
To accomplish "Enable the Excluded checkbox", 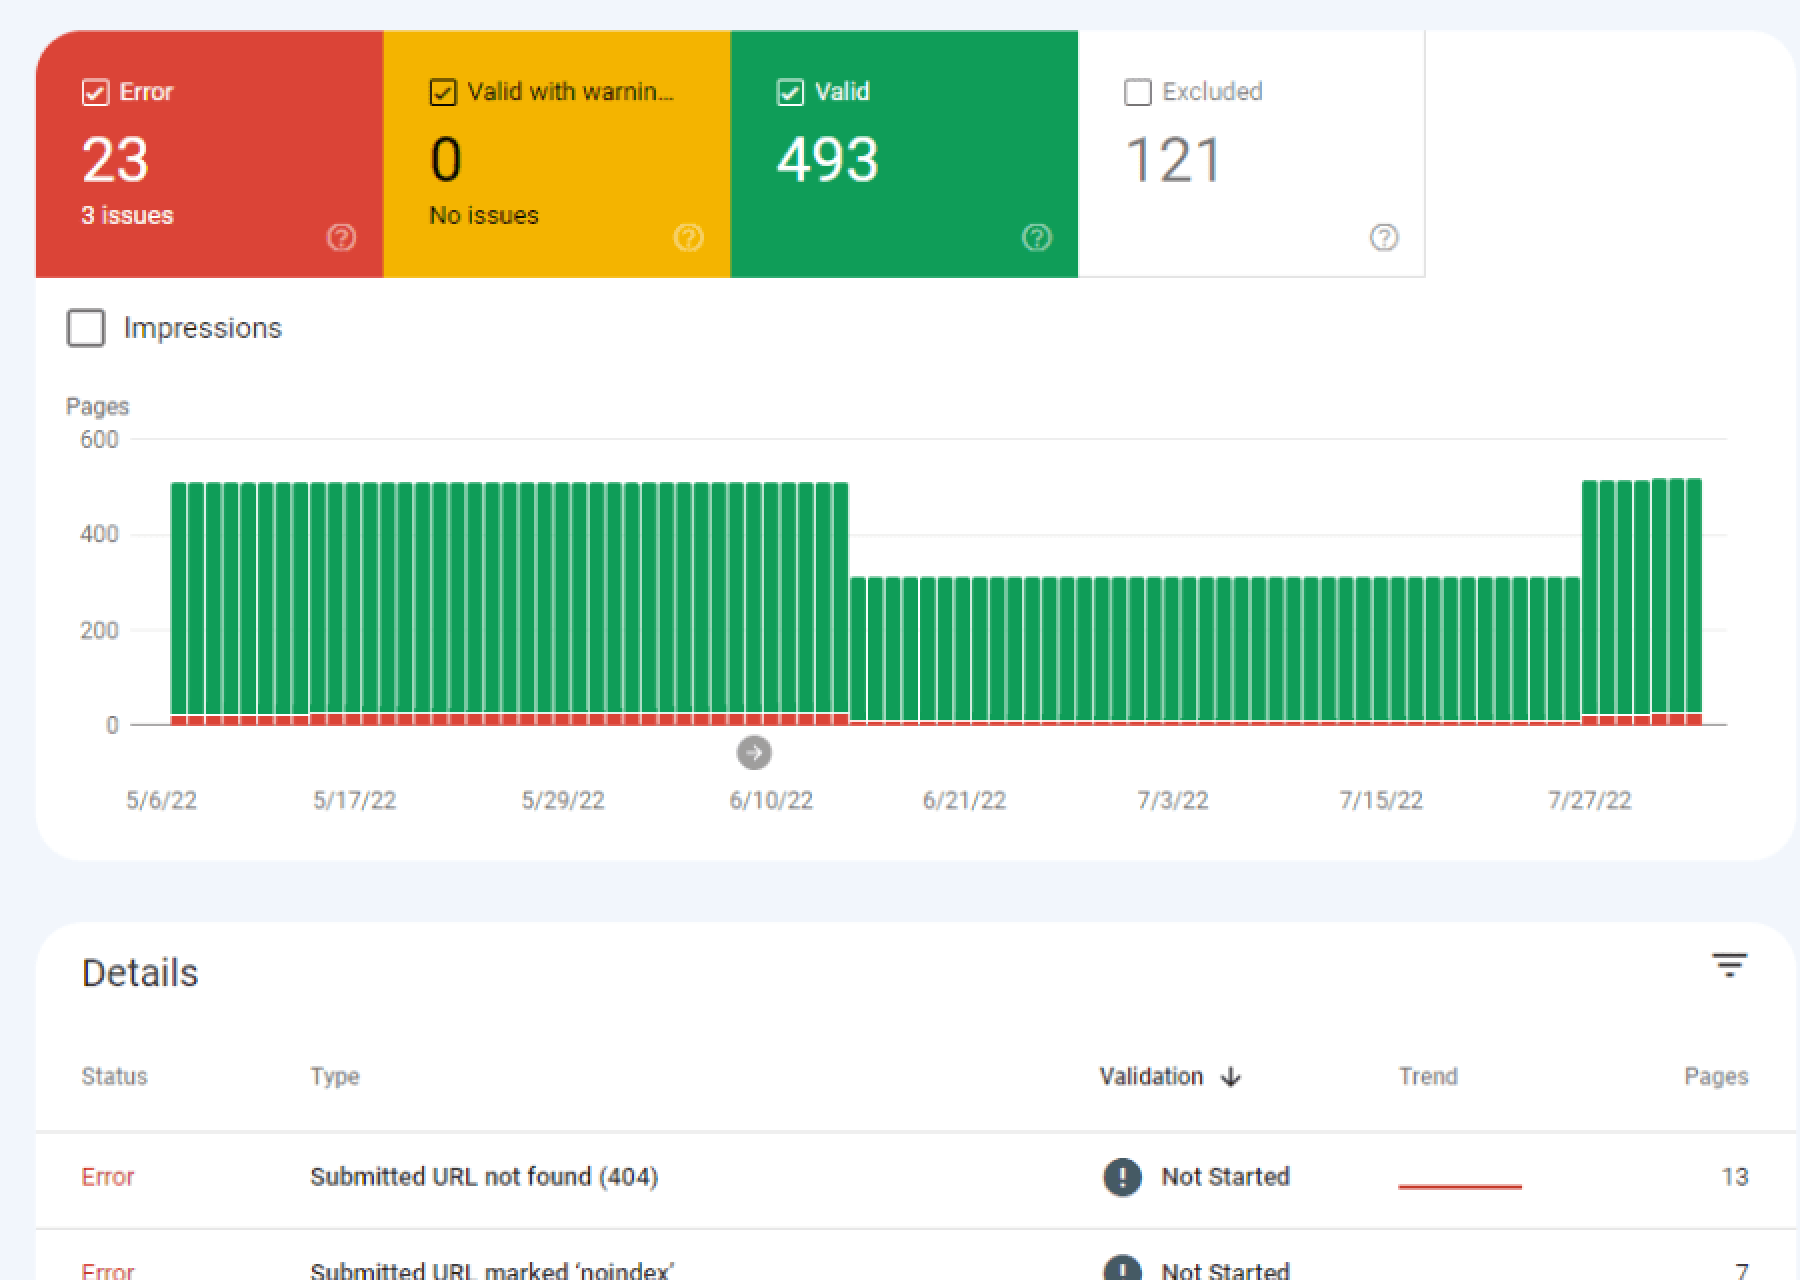I will point(1137,92).
